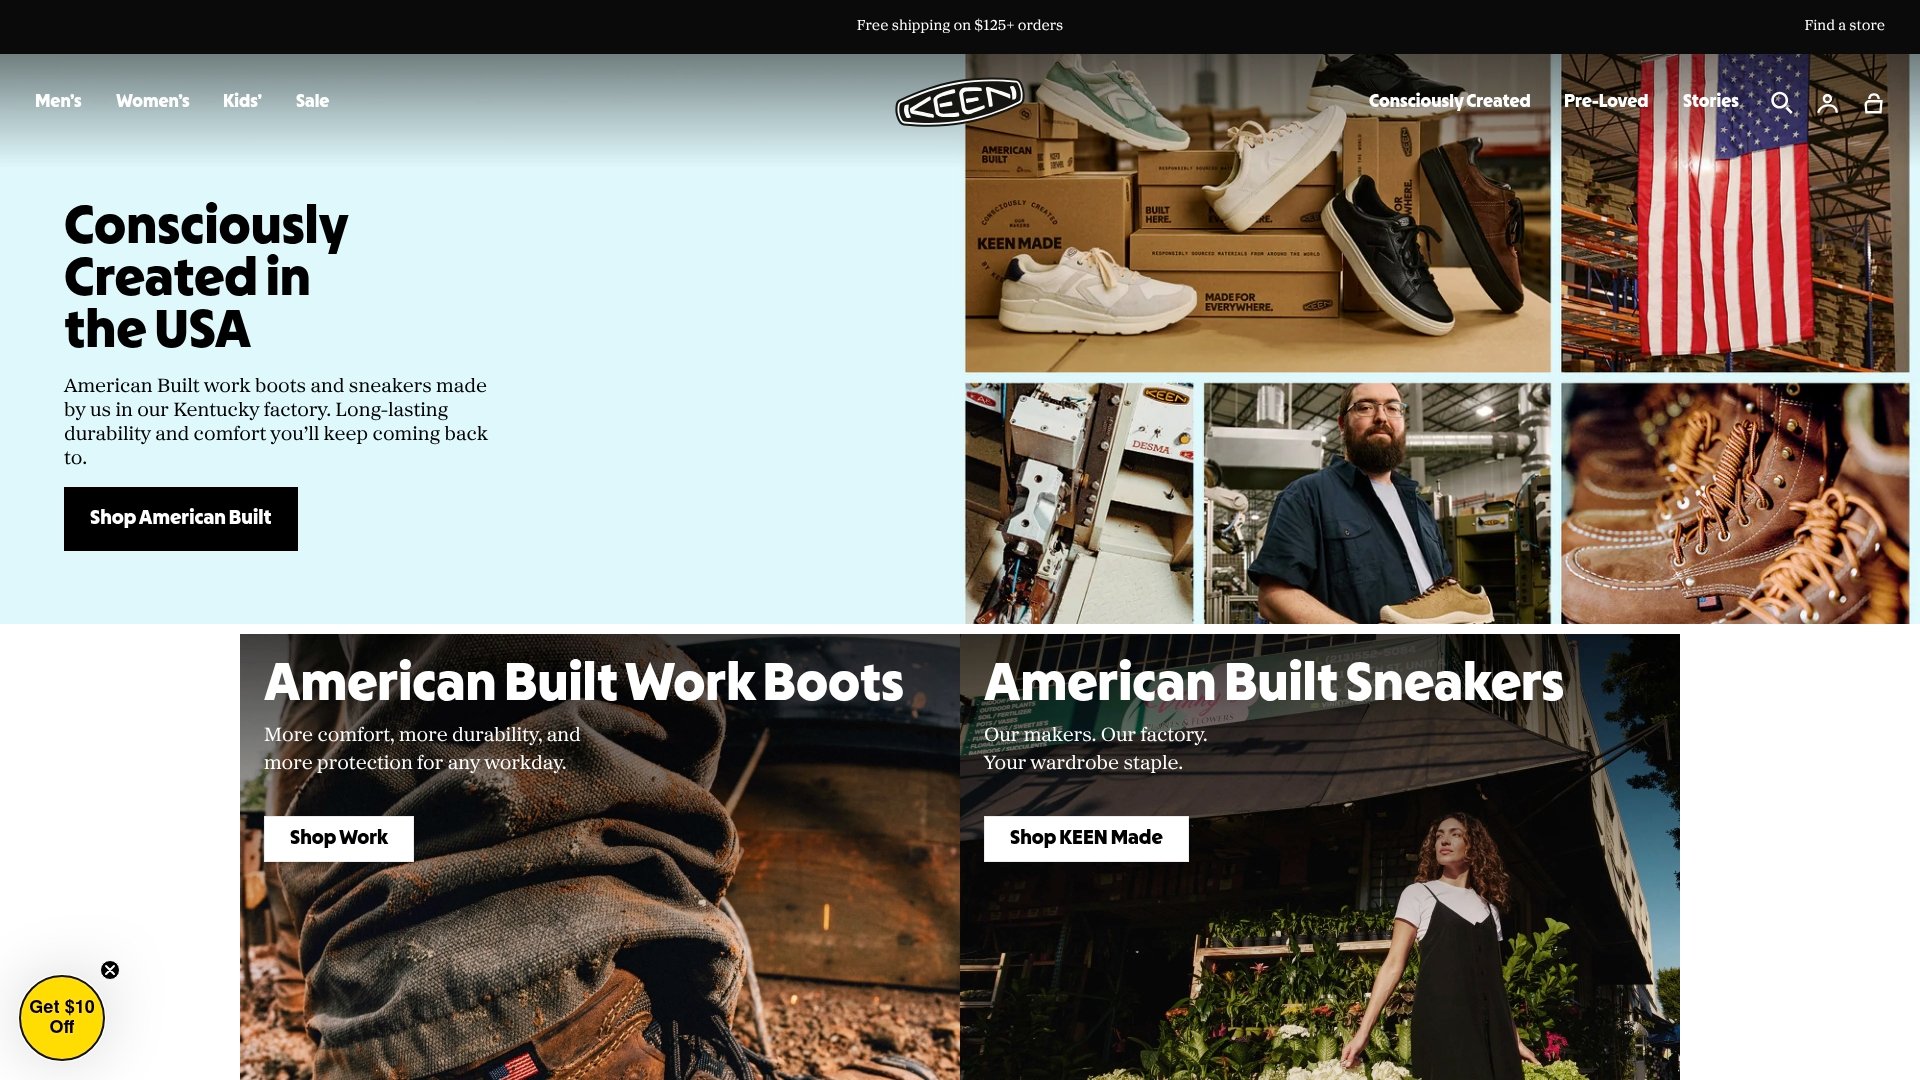Click the American Built Work Boots heading

pos(584,682)
